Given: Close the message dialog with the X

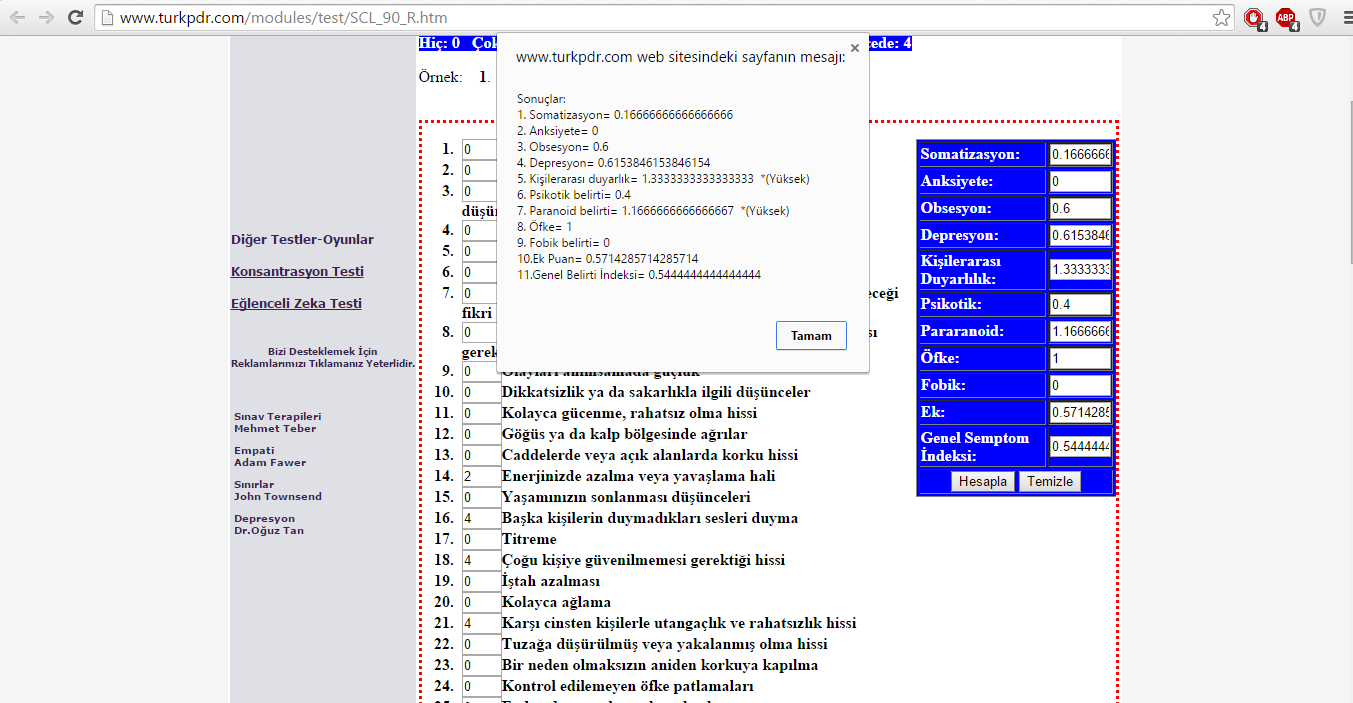Looking at the screenshot, I should click(x=854, y=47).
